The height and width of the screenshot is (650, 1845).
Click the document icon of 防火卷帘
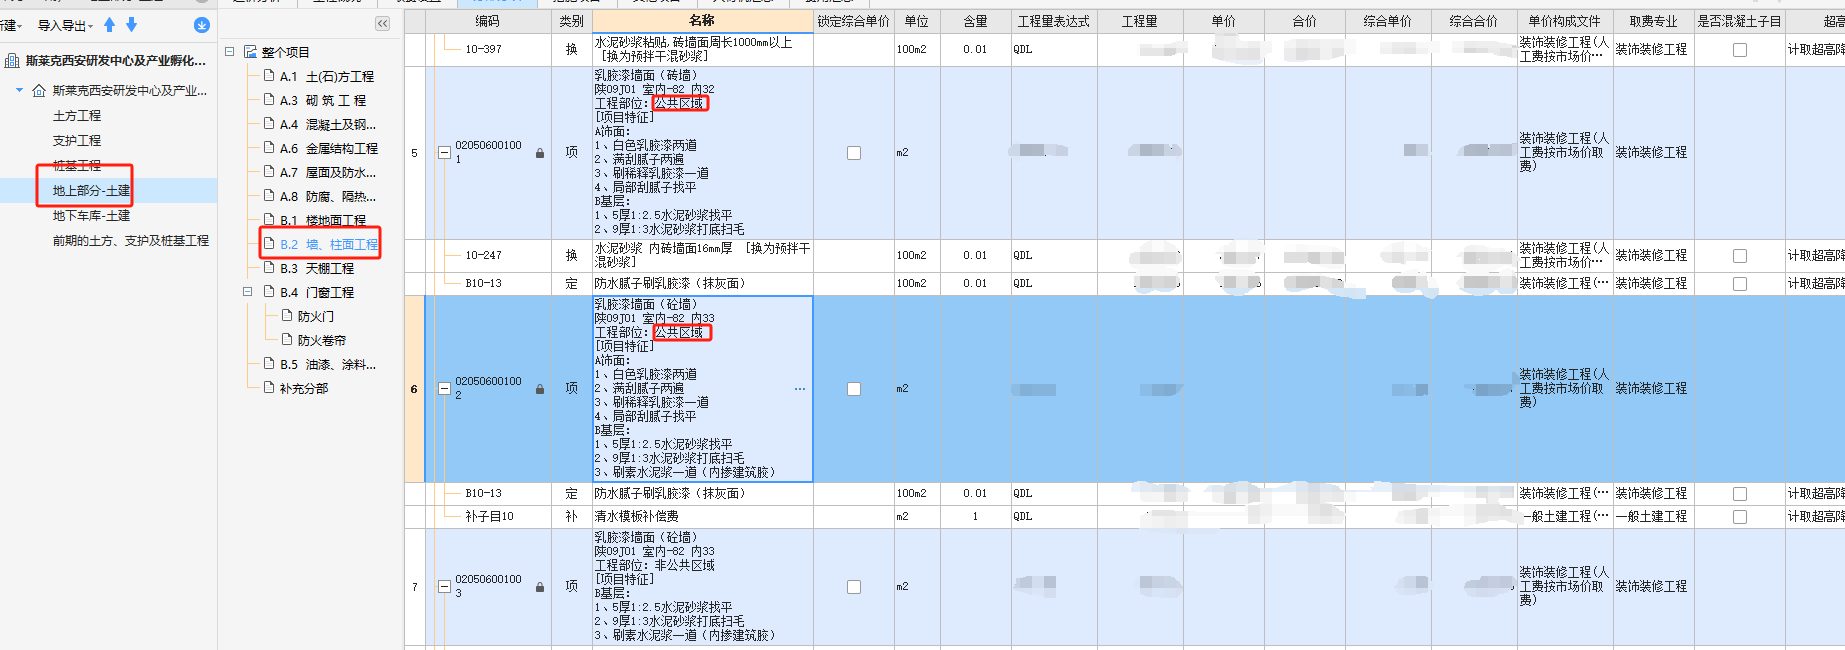[287, 339]
